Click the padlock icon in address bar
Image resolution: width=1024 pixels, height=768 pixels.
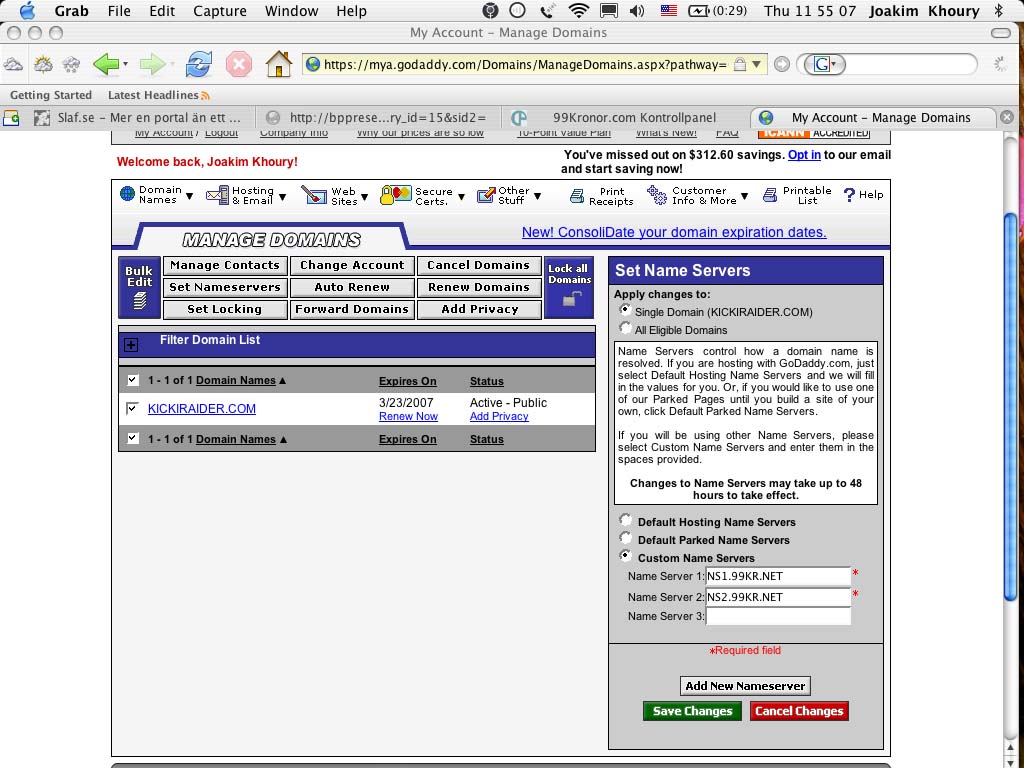(739, 64)
